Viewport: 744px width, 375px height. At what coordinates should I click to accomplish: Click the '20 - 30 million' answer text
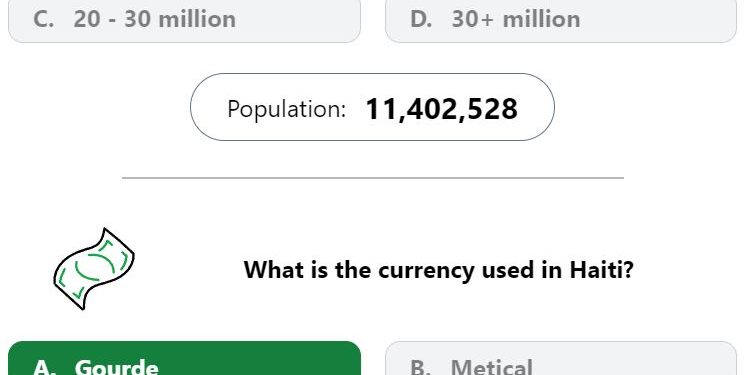tap(155, 19)
